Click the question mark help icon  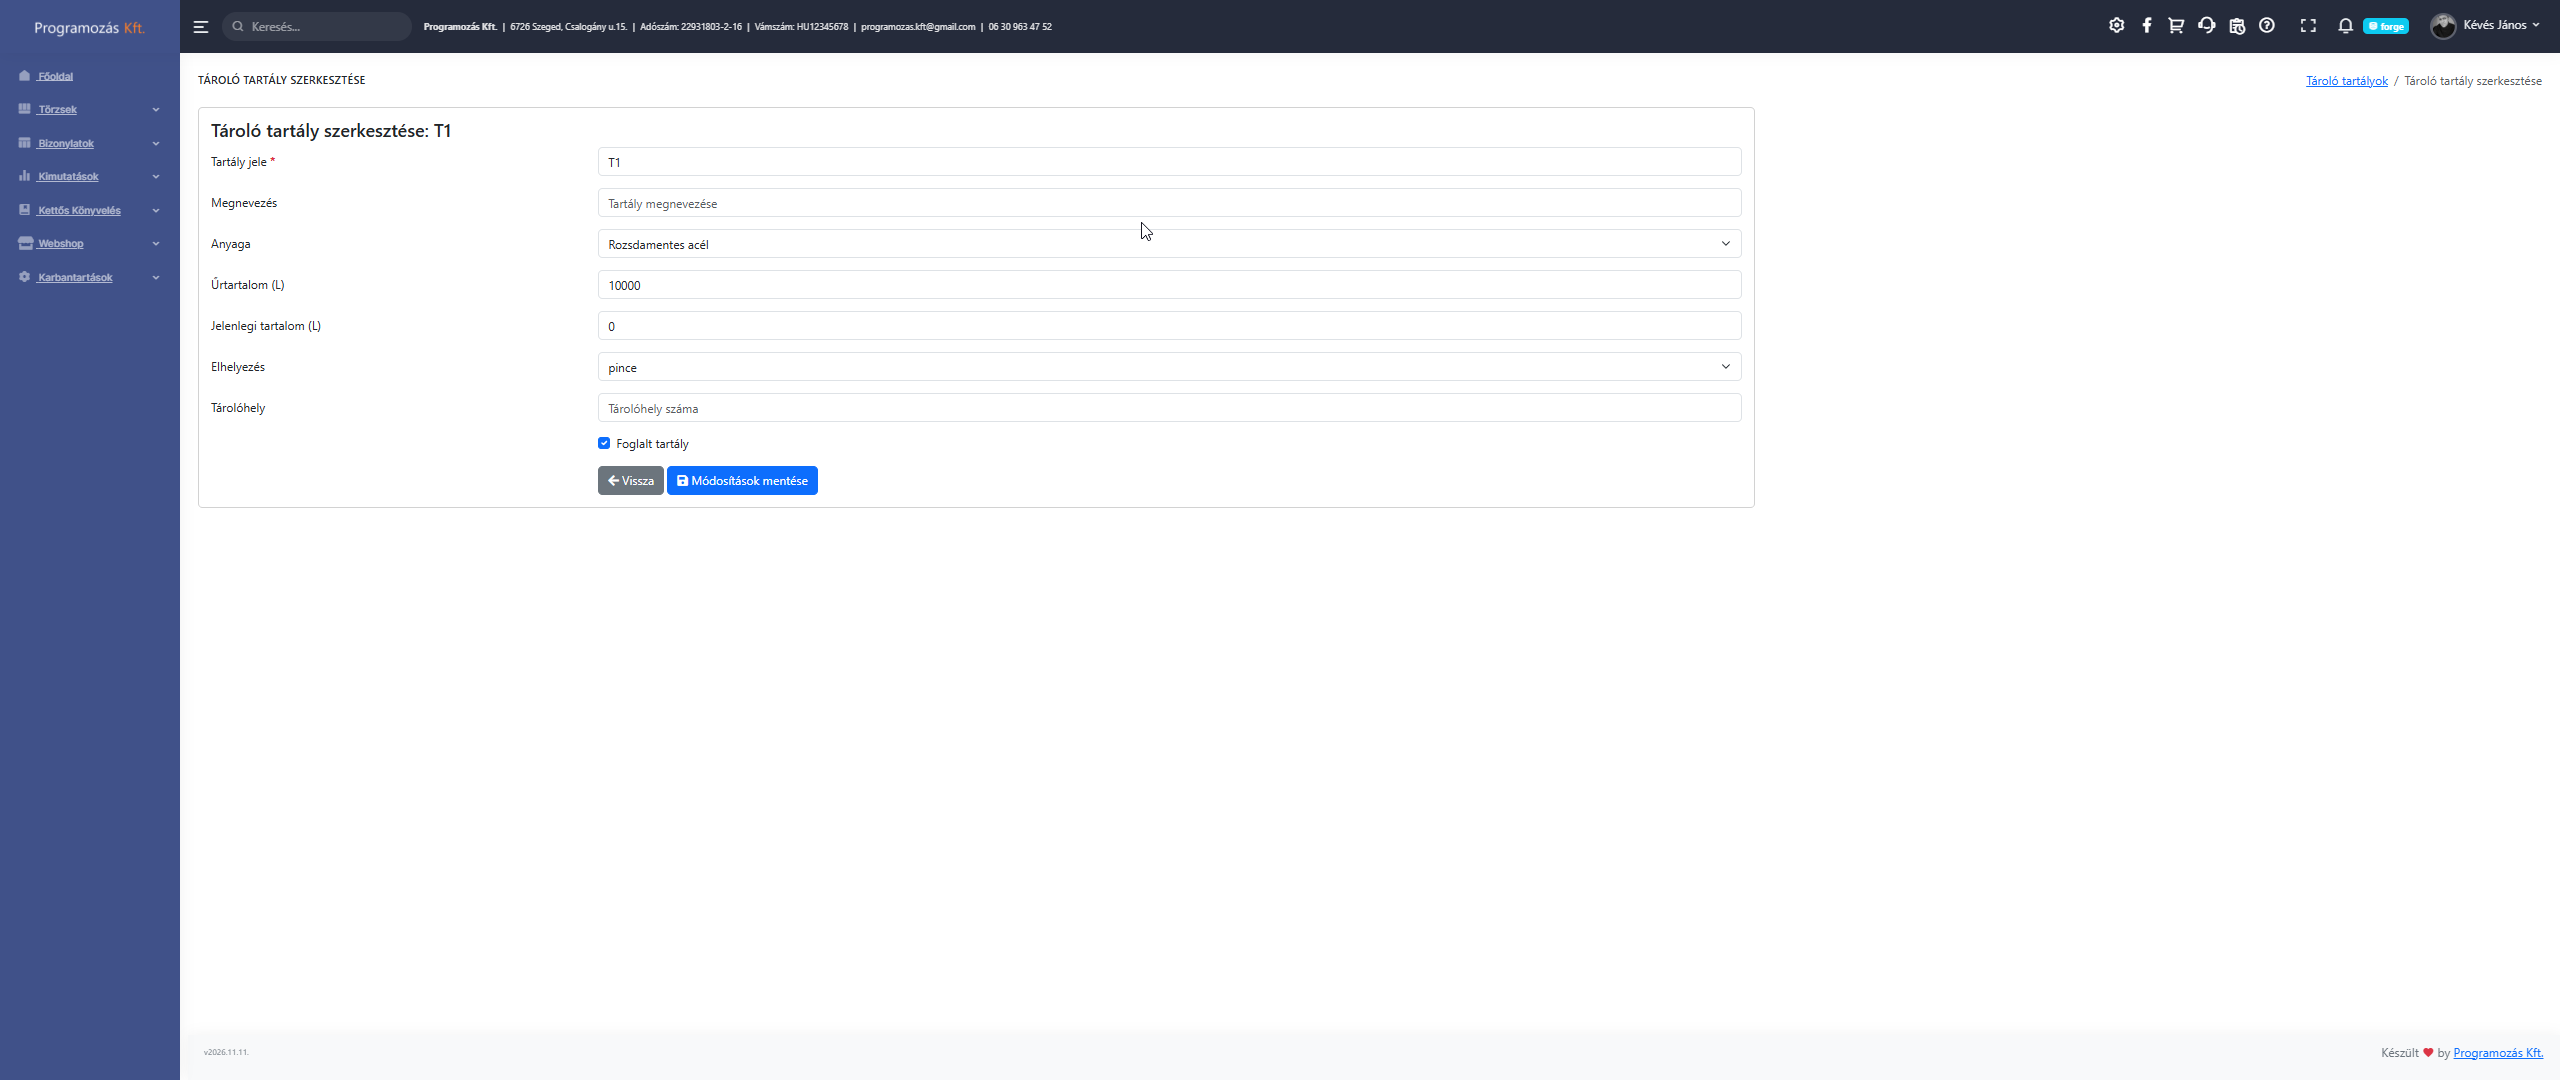pyautogui.click(x=2267, y=26)
